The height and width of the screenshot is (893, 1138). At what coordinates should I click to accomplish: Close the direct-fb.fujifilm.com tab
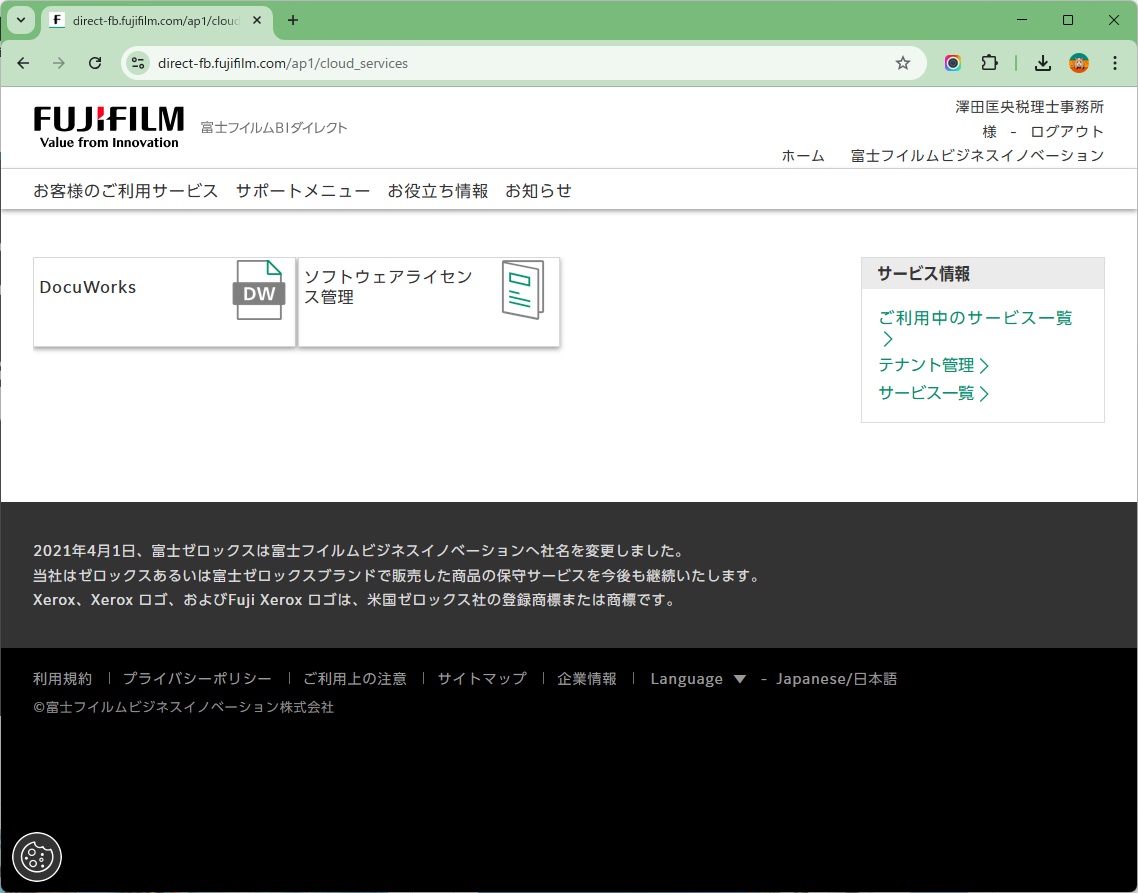click(x=257, y=20)
